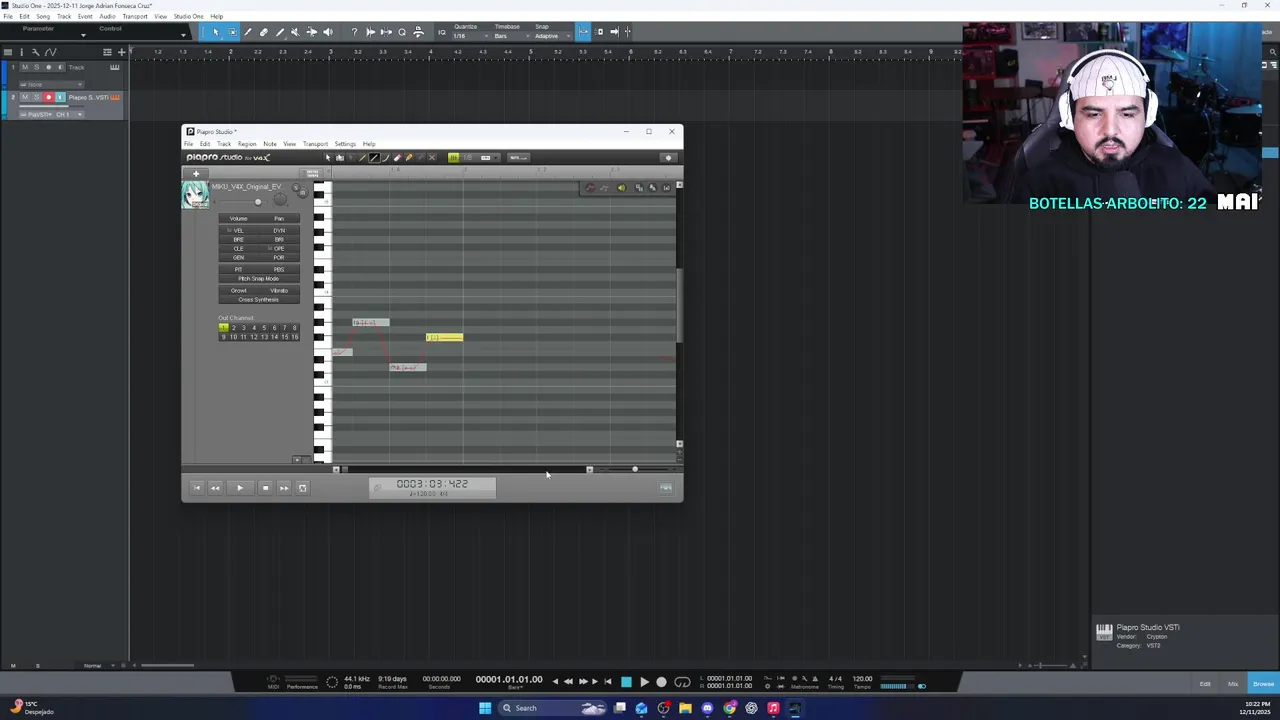Click the Add Track plus icon in track list
The image size is (1280, 720).
[x=122, y=52]
